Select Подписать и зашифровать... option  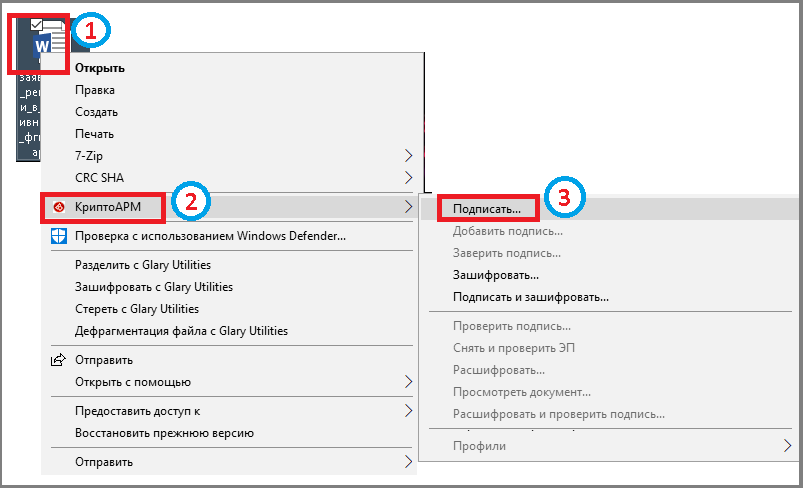coord(531,298)
